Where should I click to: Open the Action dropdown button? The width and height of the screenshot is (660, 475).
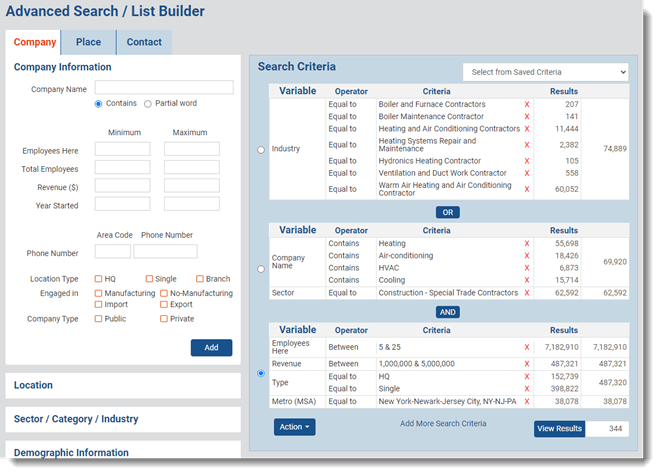coord(294,427)
